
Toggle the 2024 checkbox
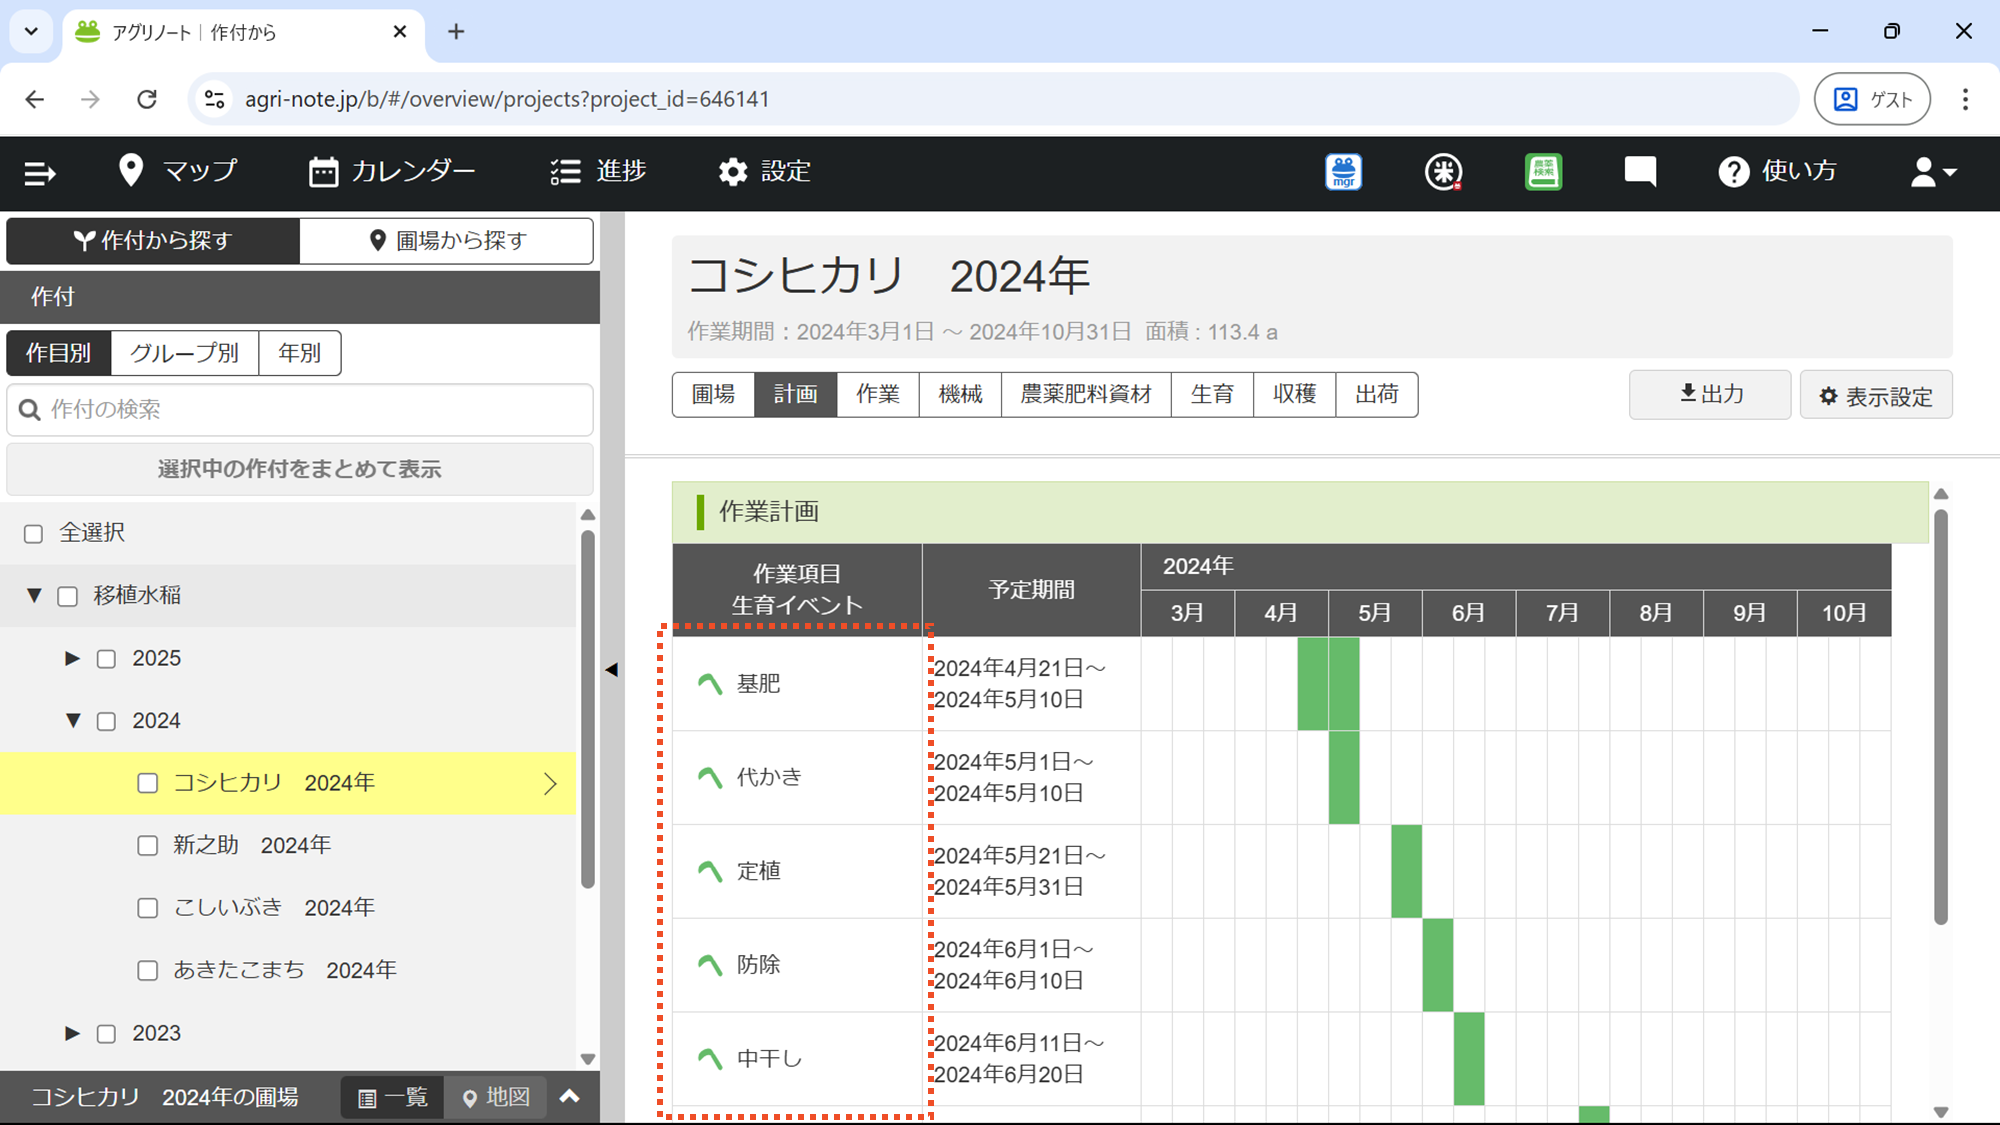pos(106,722)
